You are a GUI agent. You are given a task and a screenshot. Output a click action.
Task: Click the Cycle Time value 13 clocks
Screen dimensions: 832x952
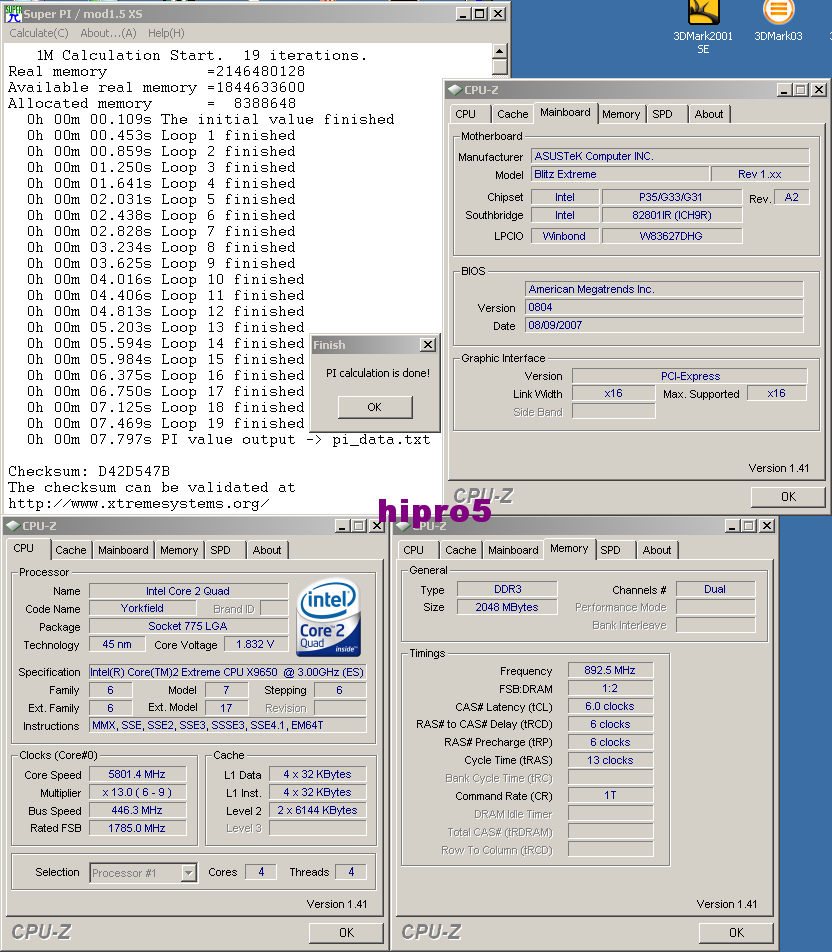click(x=610, y=760)
